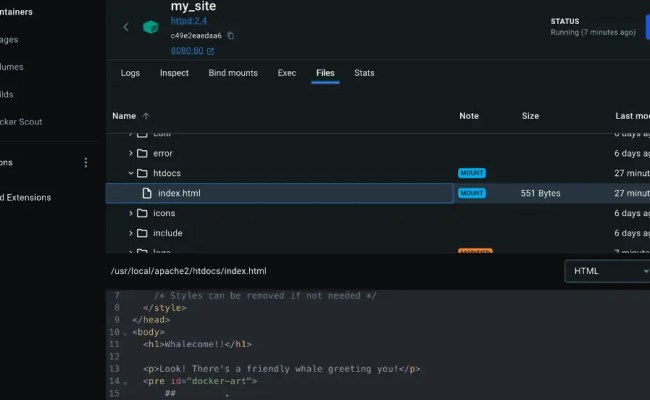Click the green container cube icon

tap(150, 27)
